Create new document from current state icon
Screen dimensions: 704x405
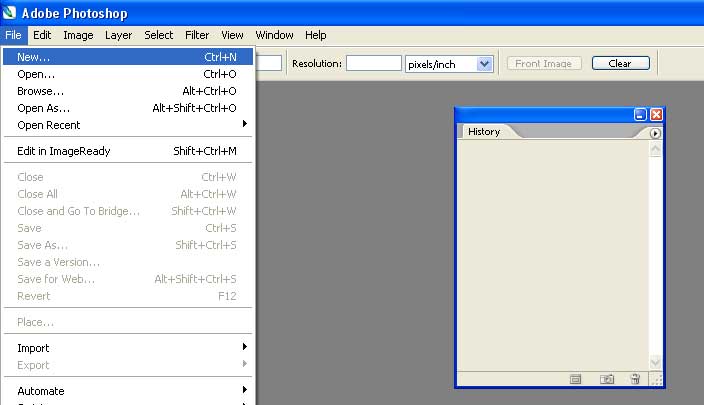(x=575, y=379)
